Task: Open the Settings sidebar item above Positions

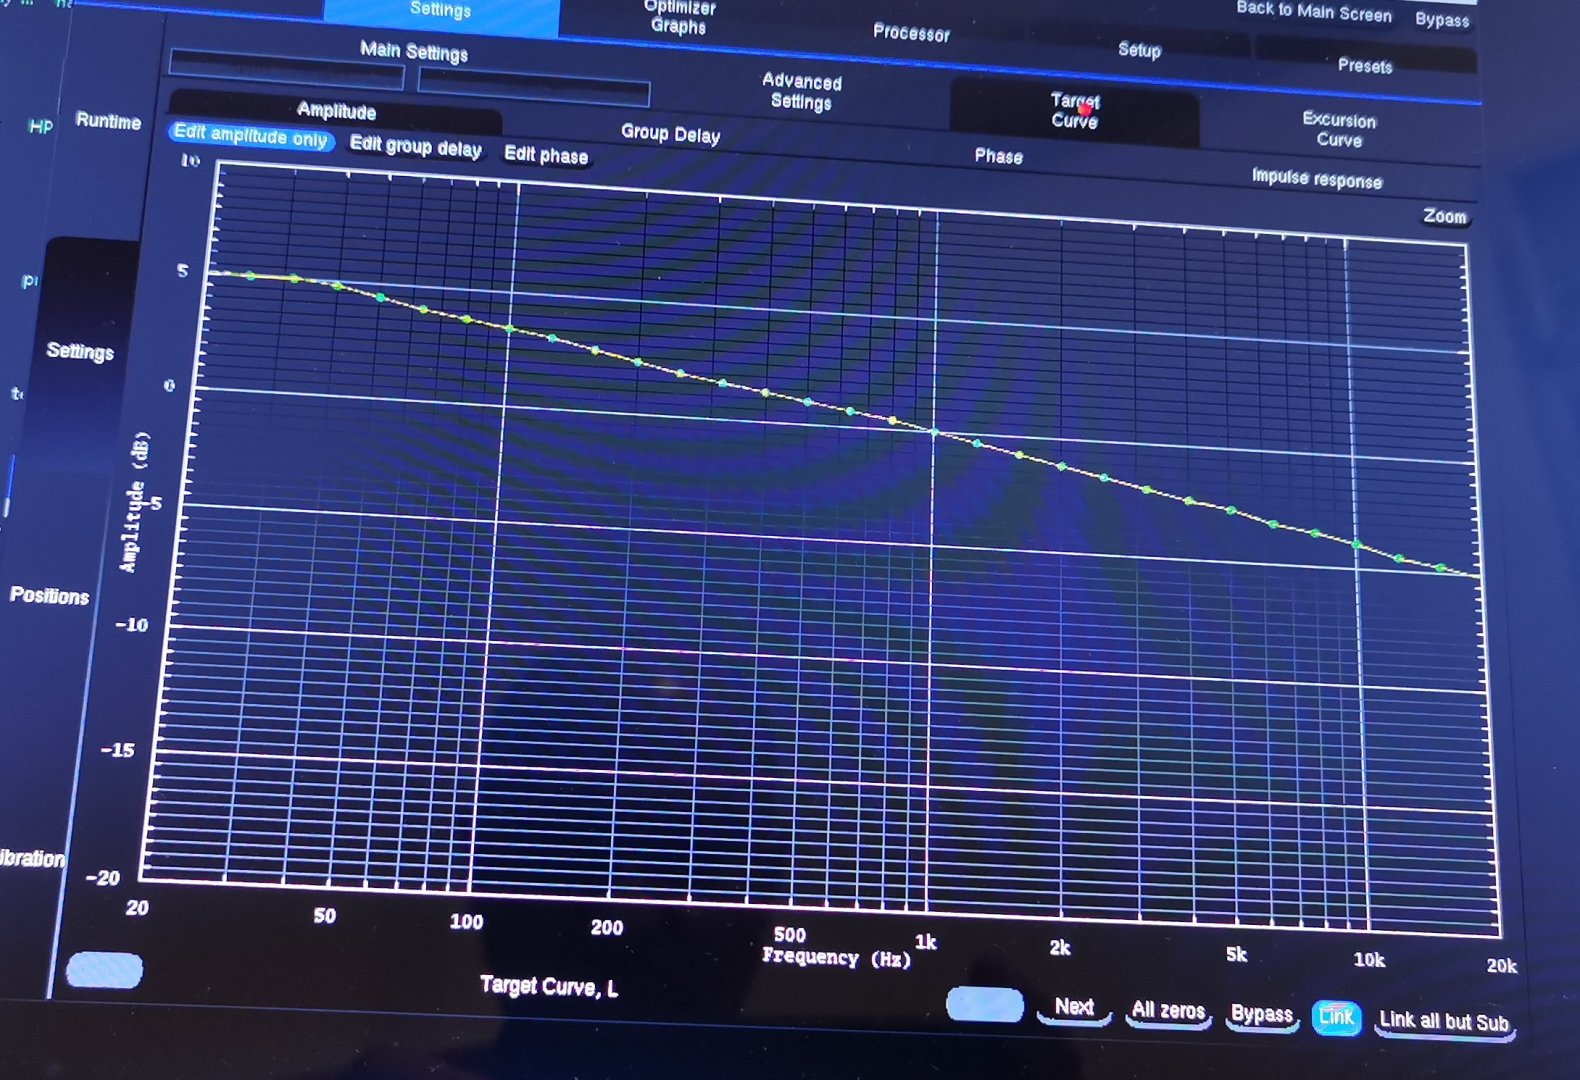Action: (80, 351)
